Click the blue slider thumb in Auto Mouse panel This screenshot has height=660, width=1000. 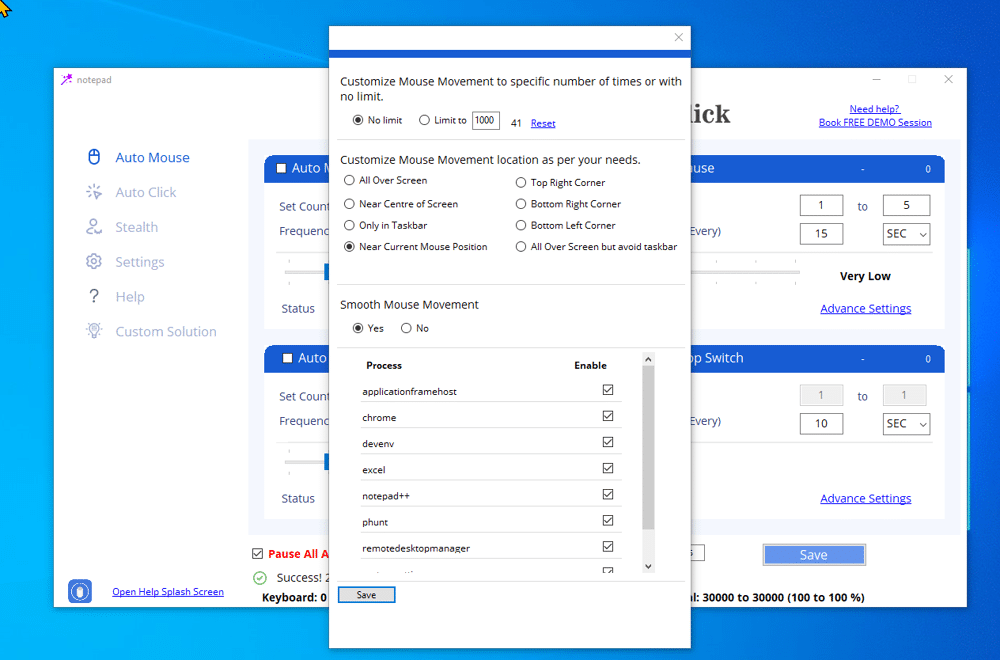[326, 271]
